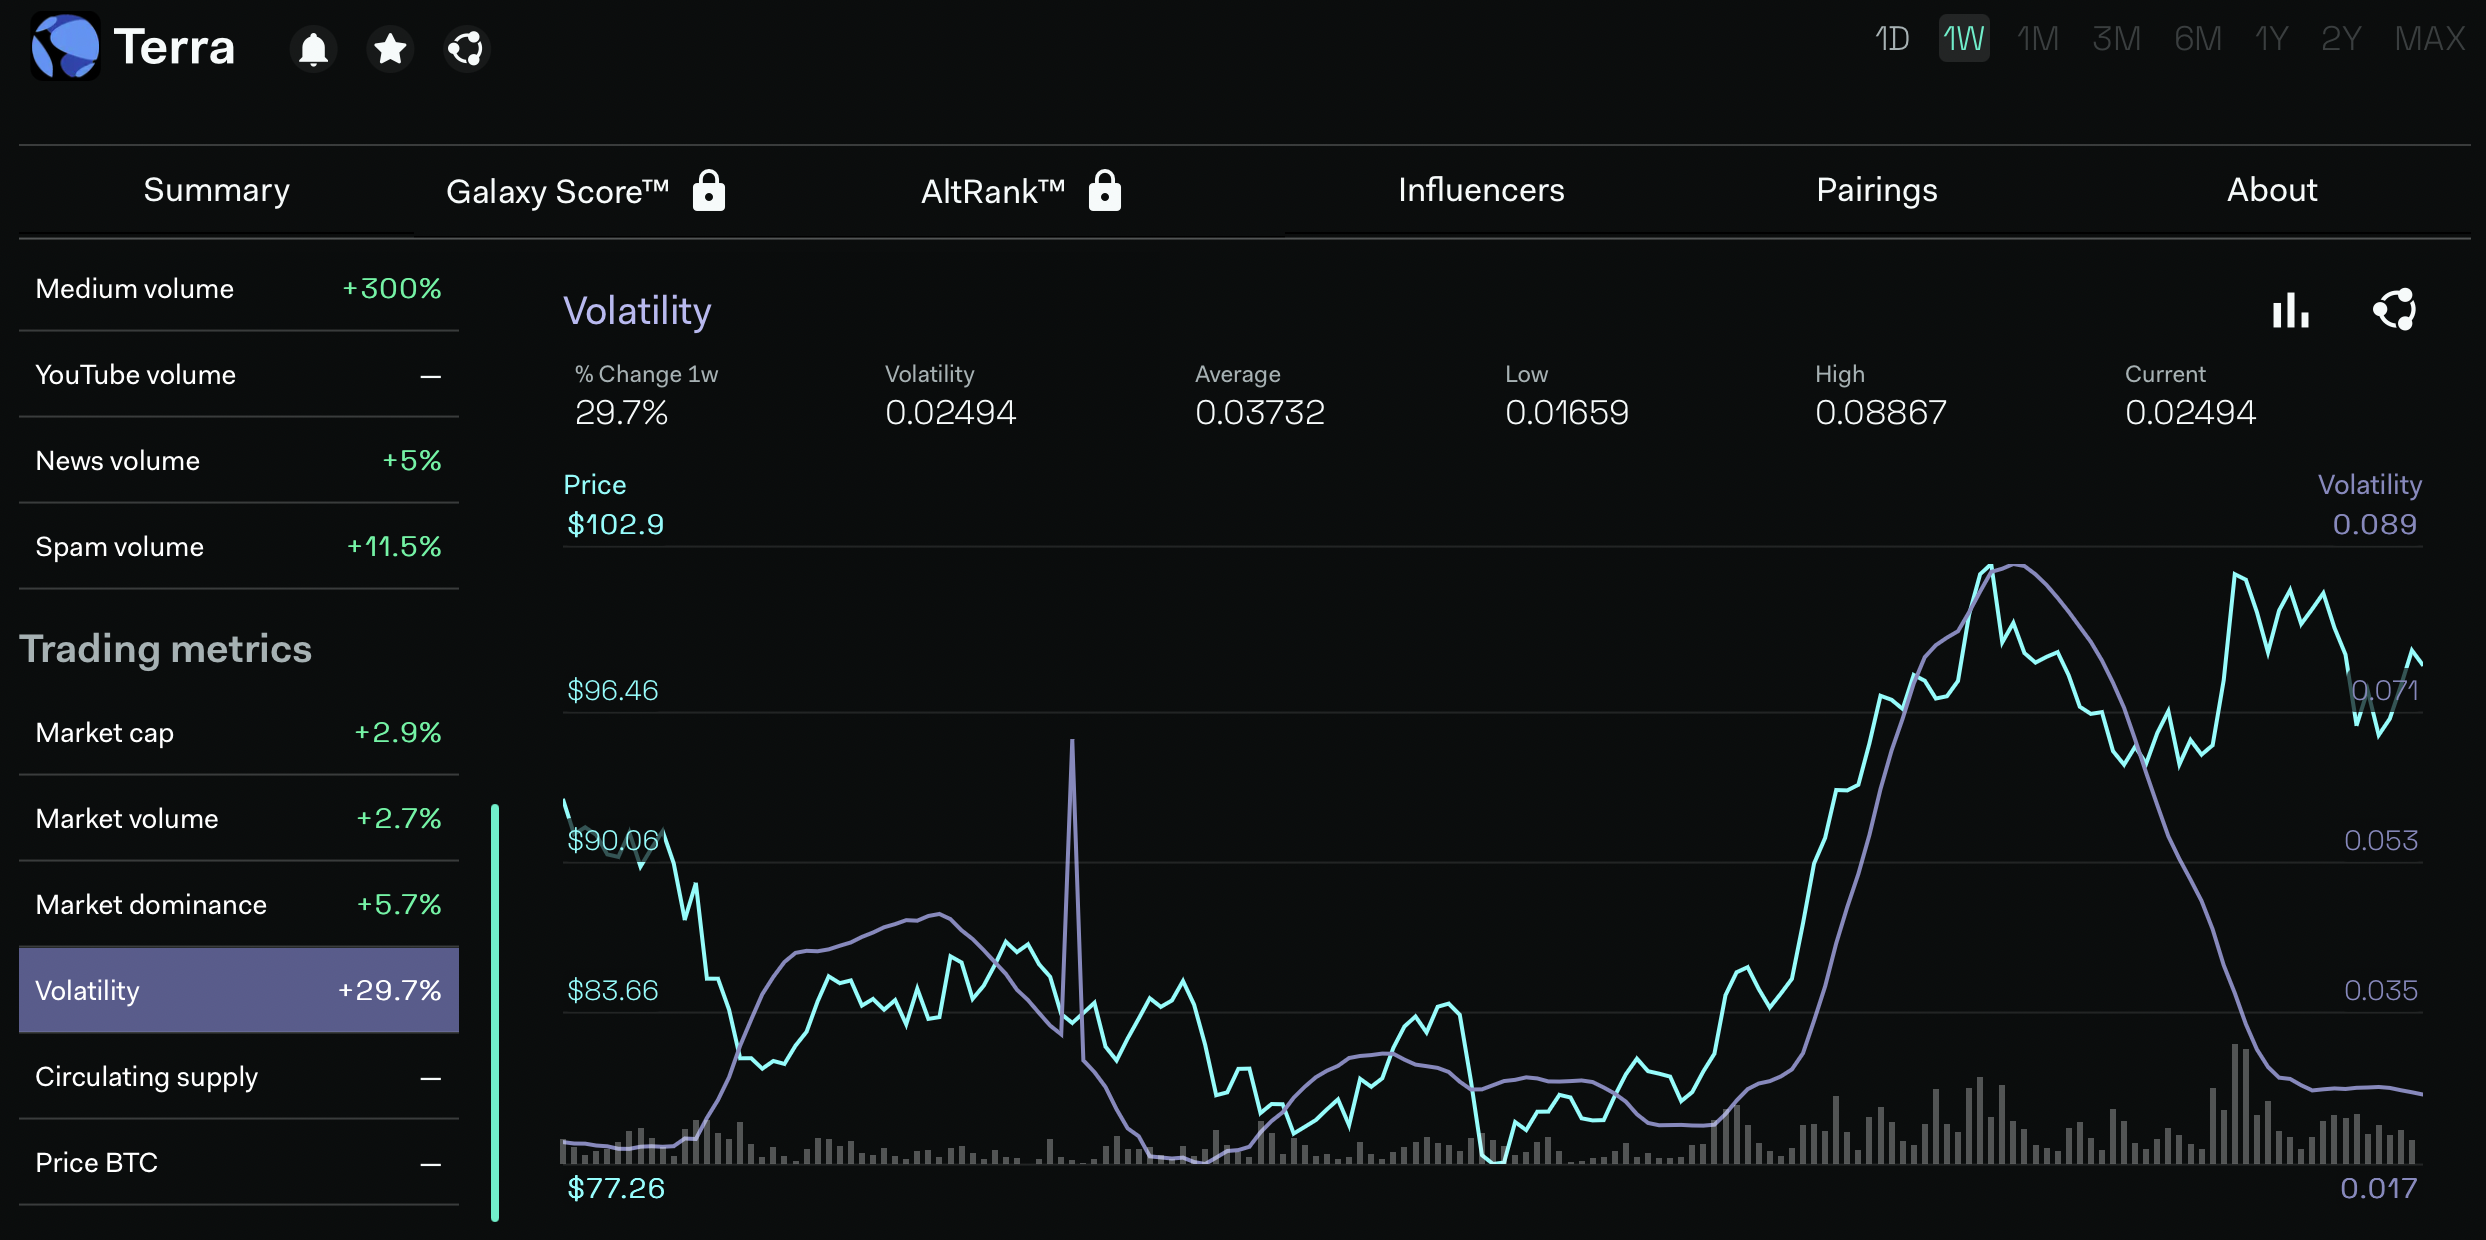Select the Market dominance metric row

238,905
